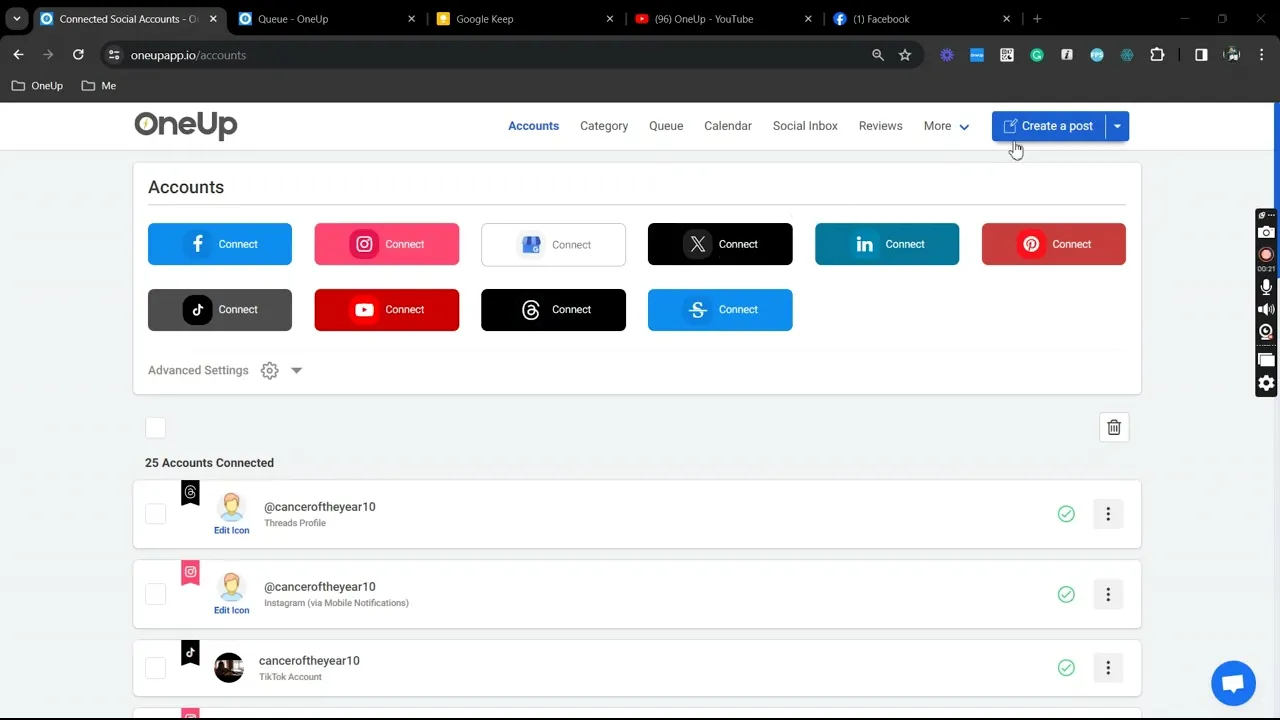Connect a Facebook account

(220, 244)
